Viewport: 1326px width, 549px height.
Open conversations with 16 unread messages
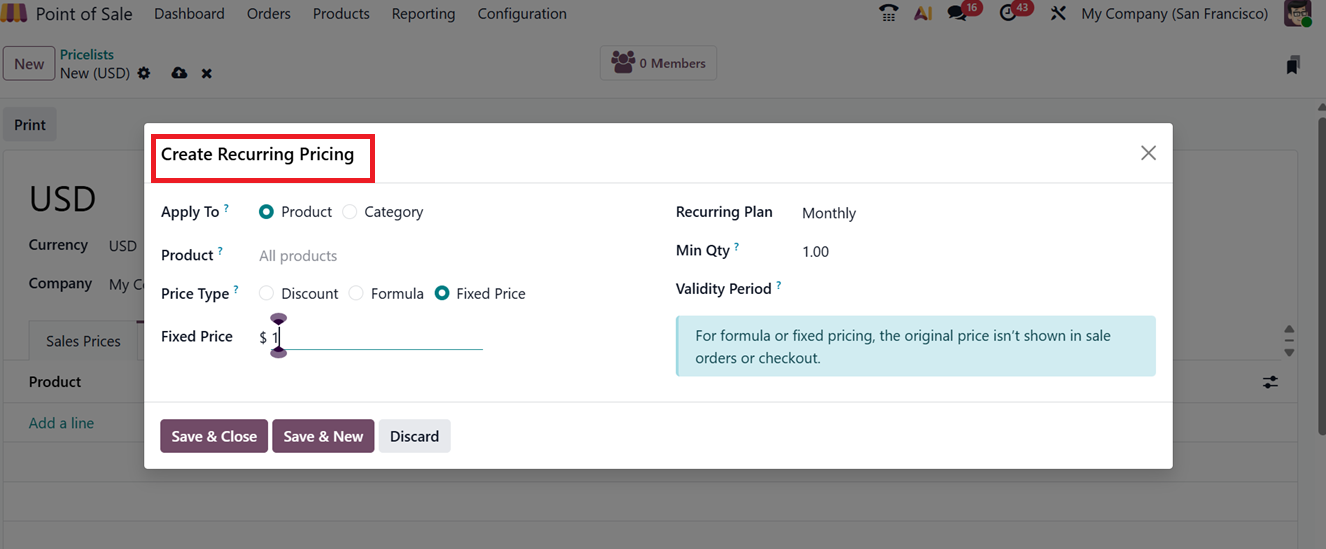(958, 14)
